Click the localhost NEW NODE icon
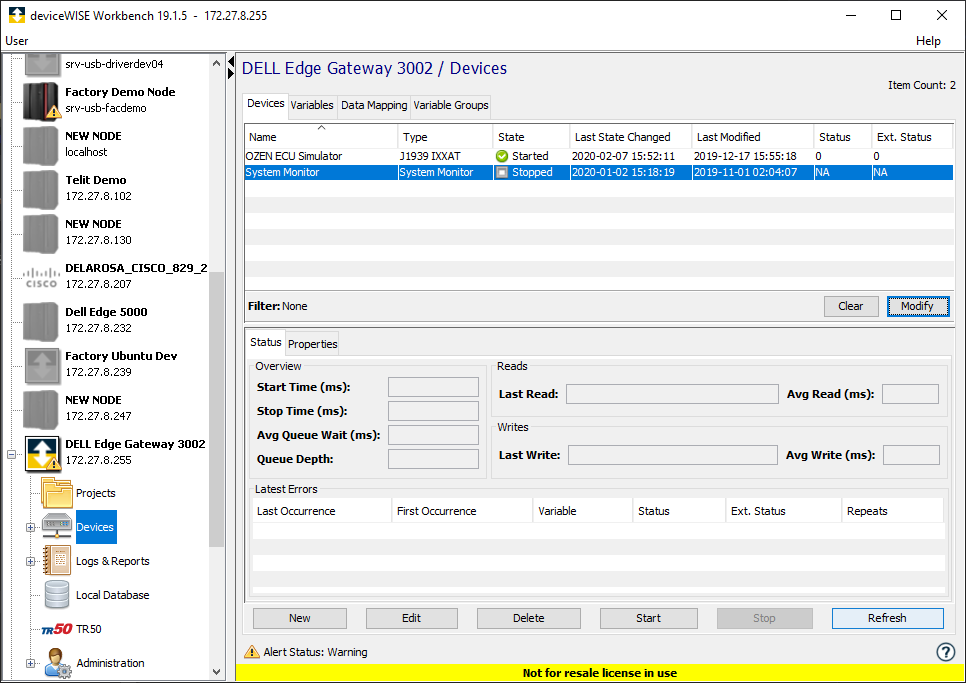Image resolution: width=966 pixels, height=683 pixels. [41, 145]
